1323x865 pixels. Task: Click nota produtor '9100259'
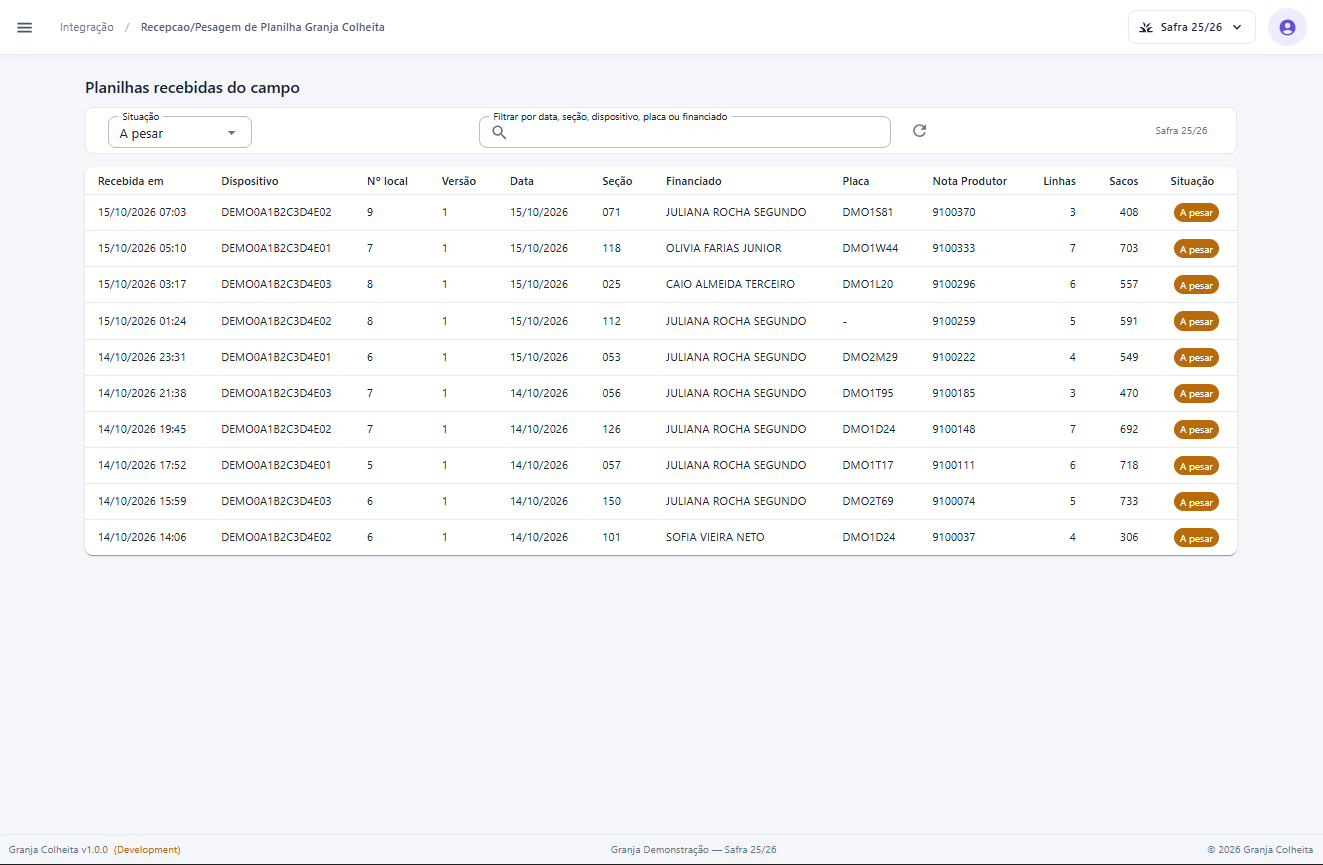954,321
